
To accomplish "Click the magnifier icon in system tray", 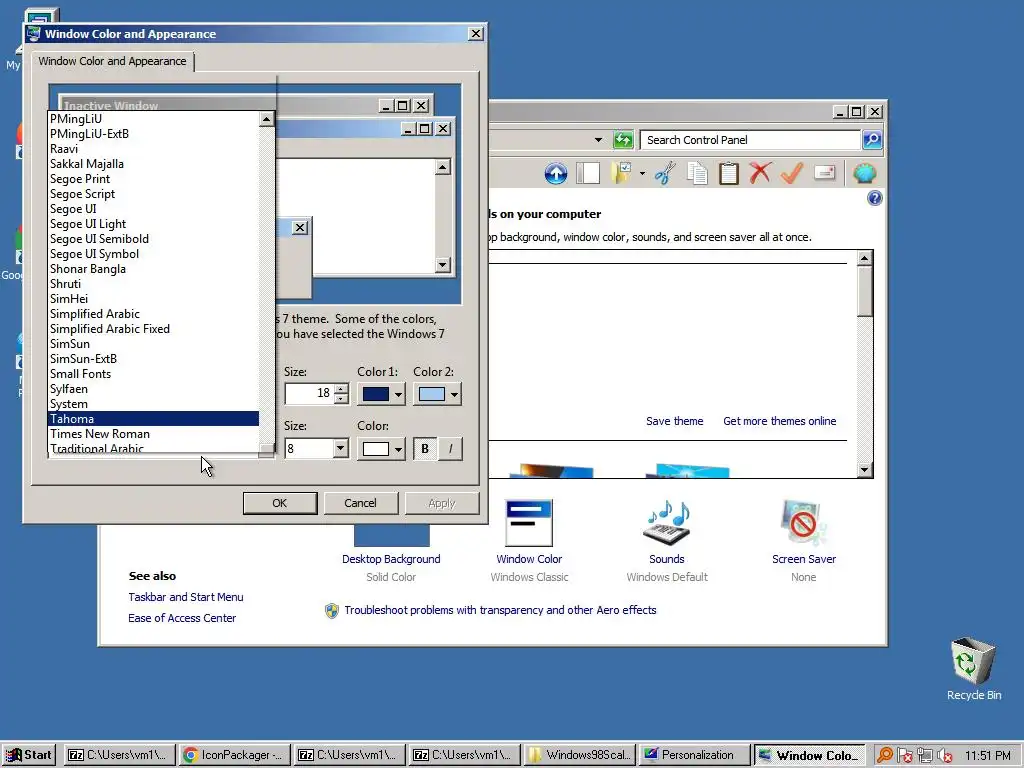I will click(x=884, y=755).
